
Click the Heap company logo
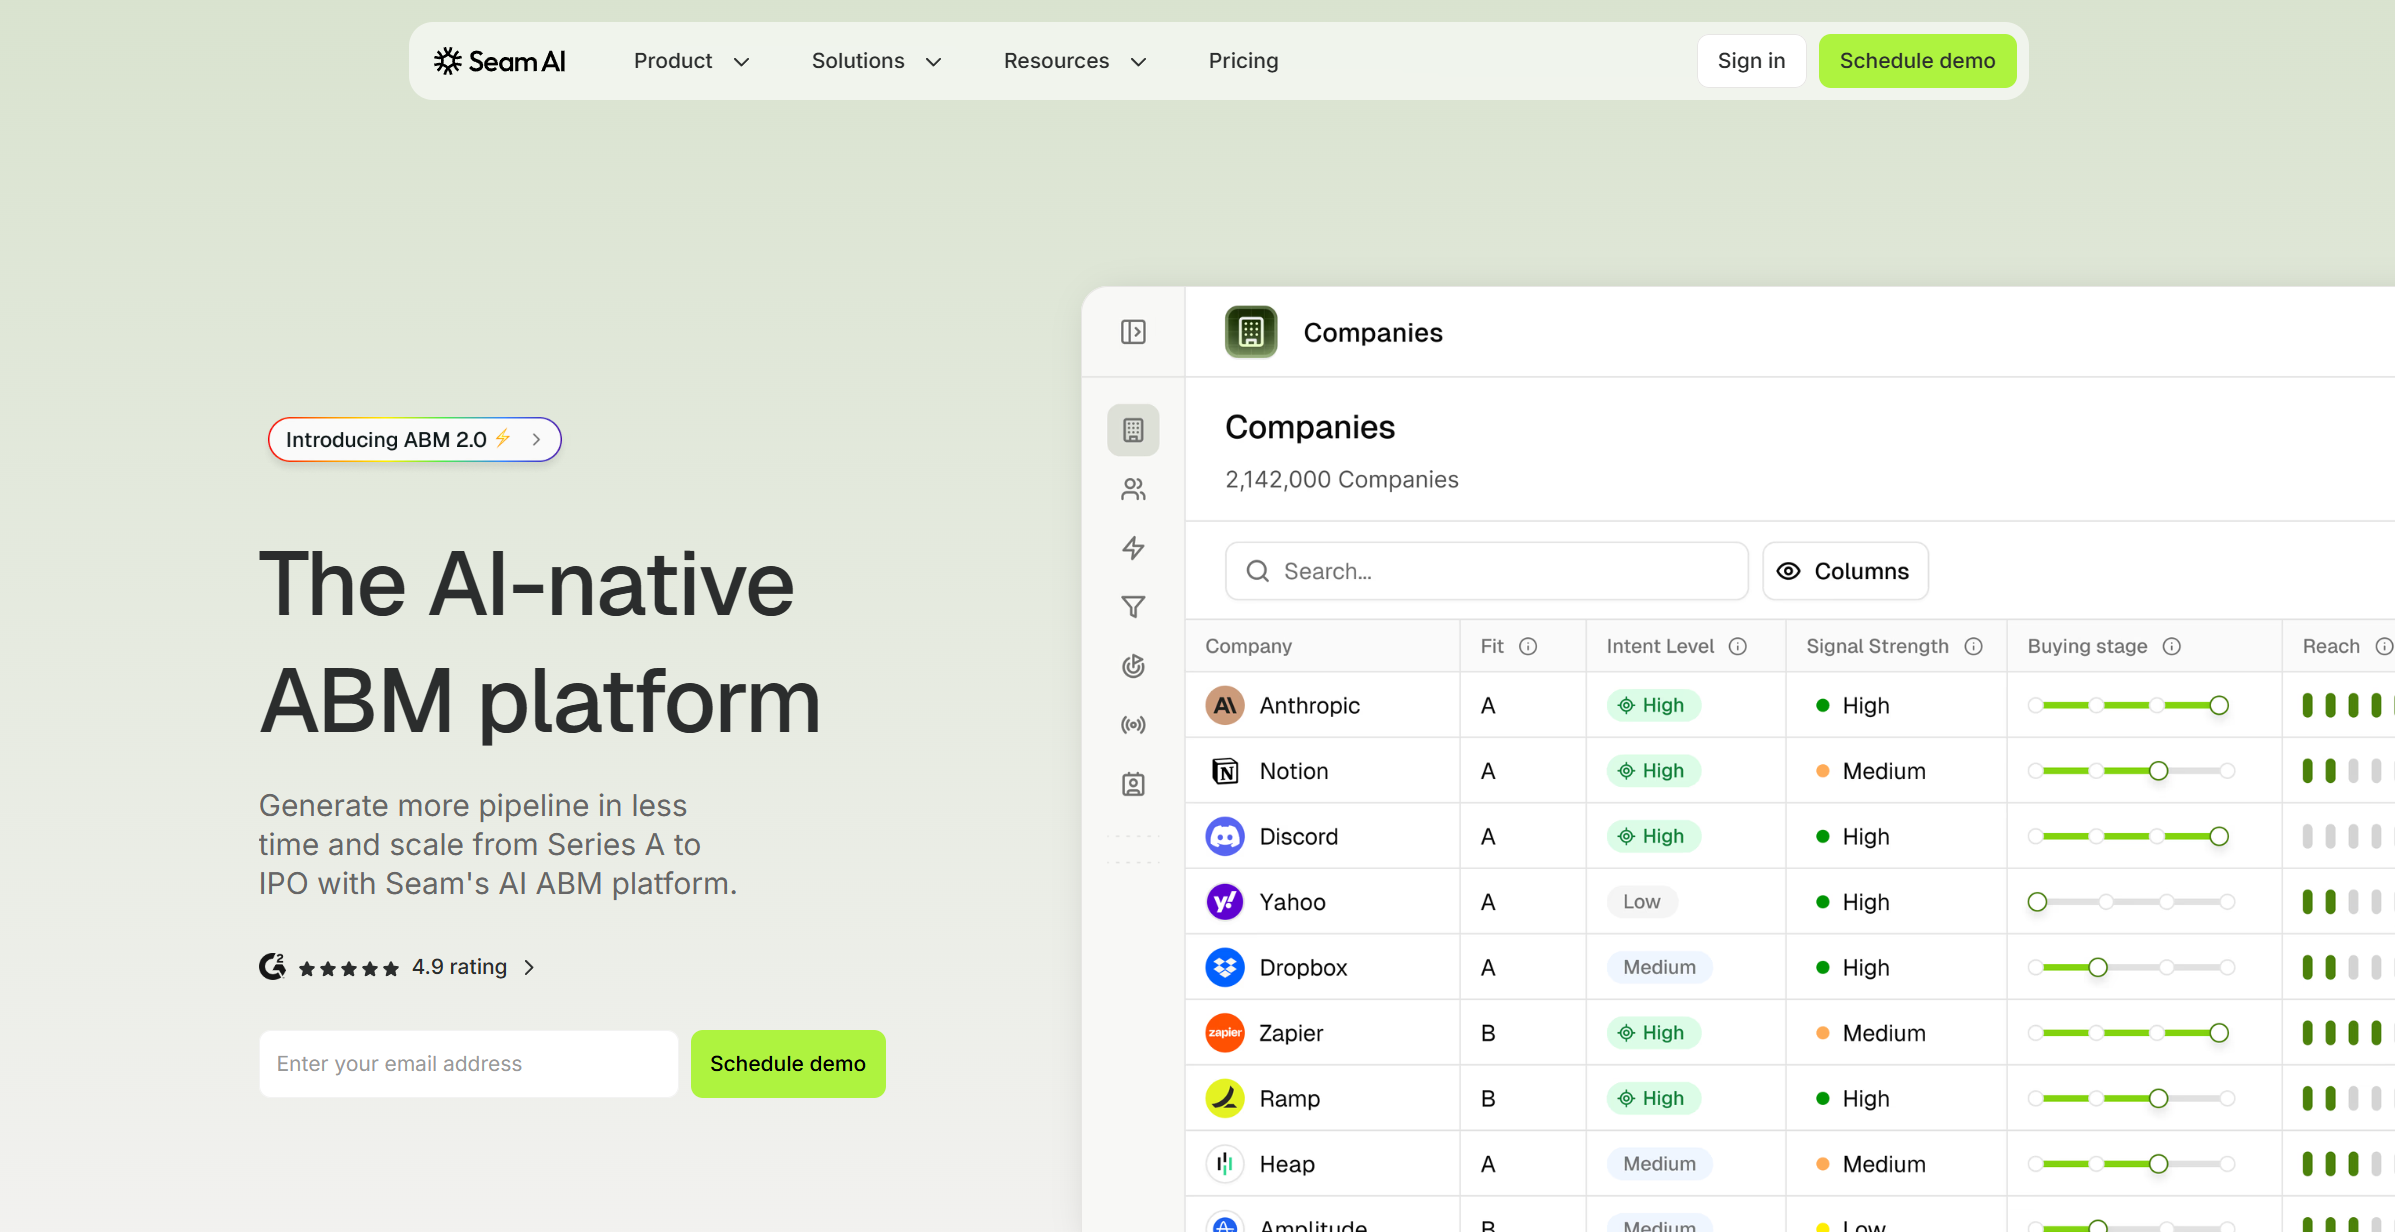(1225, 1164)
